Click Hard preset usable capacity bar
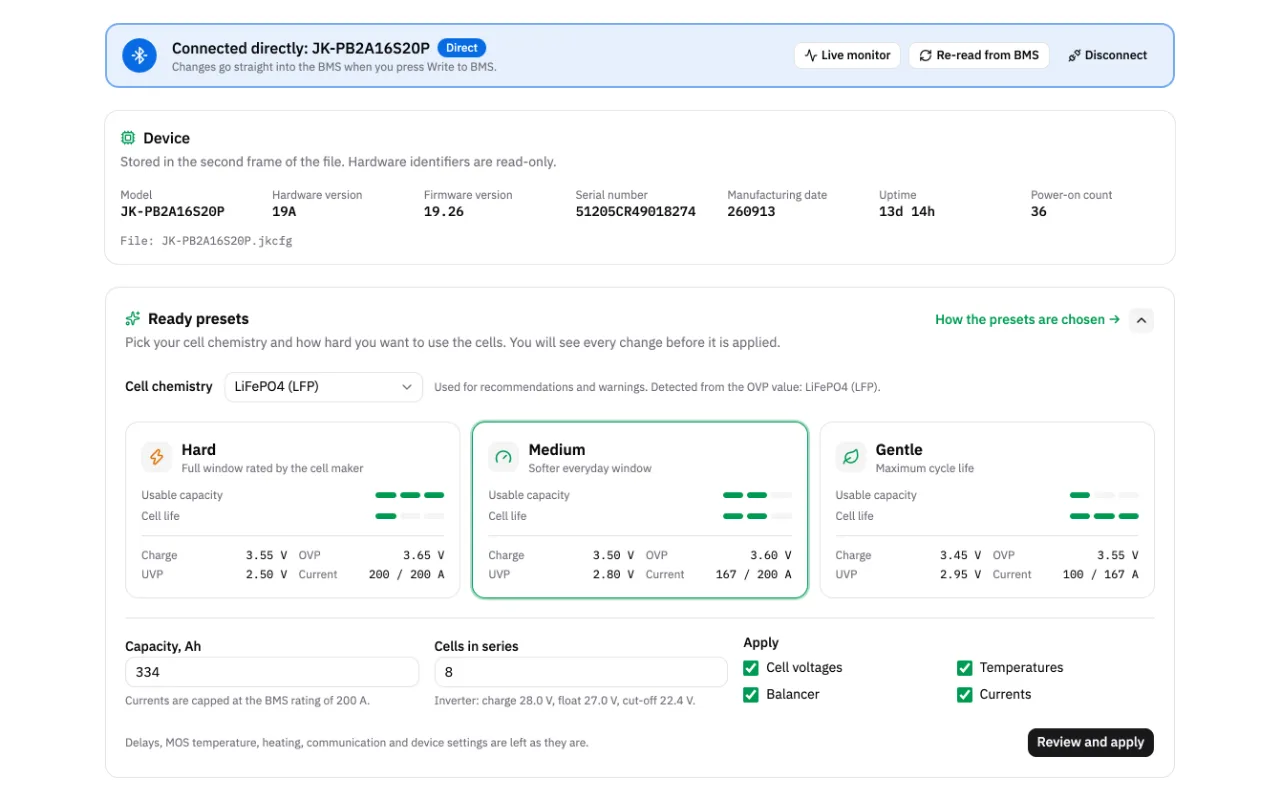The image size is (1280, 800). 410,495
